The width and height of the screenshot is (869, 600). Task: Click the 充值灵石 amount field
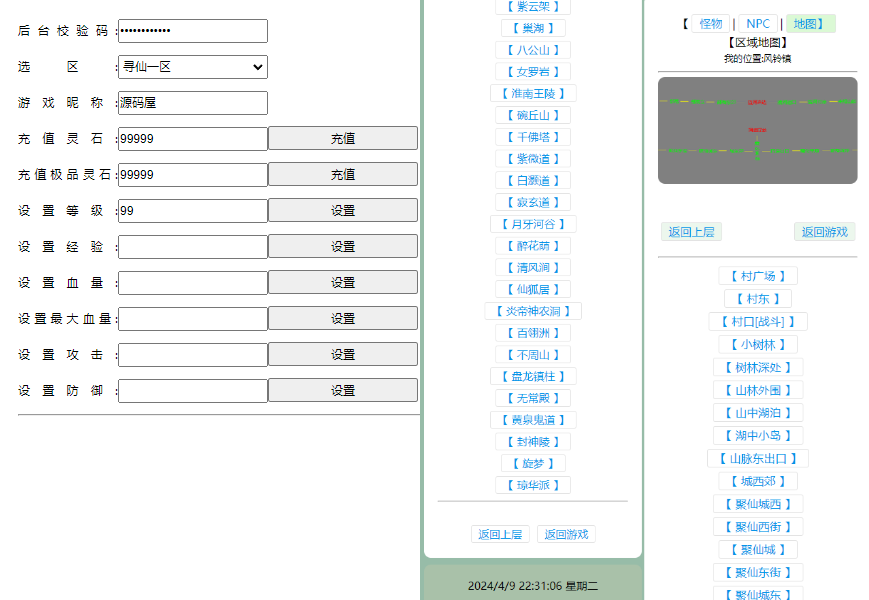pyautogui.click(x=193, y=139)
